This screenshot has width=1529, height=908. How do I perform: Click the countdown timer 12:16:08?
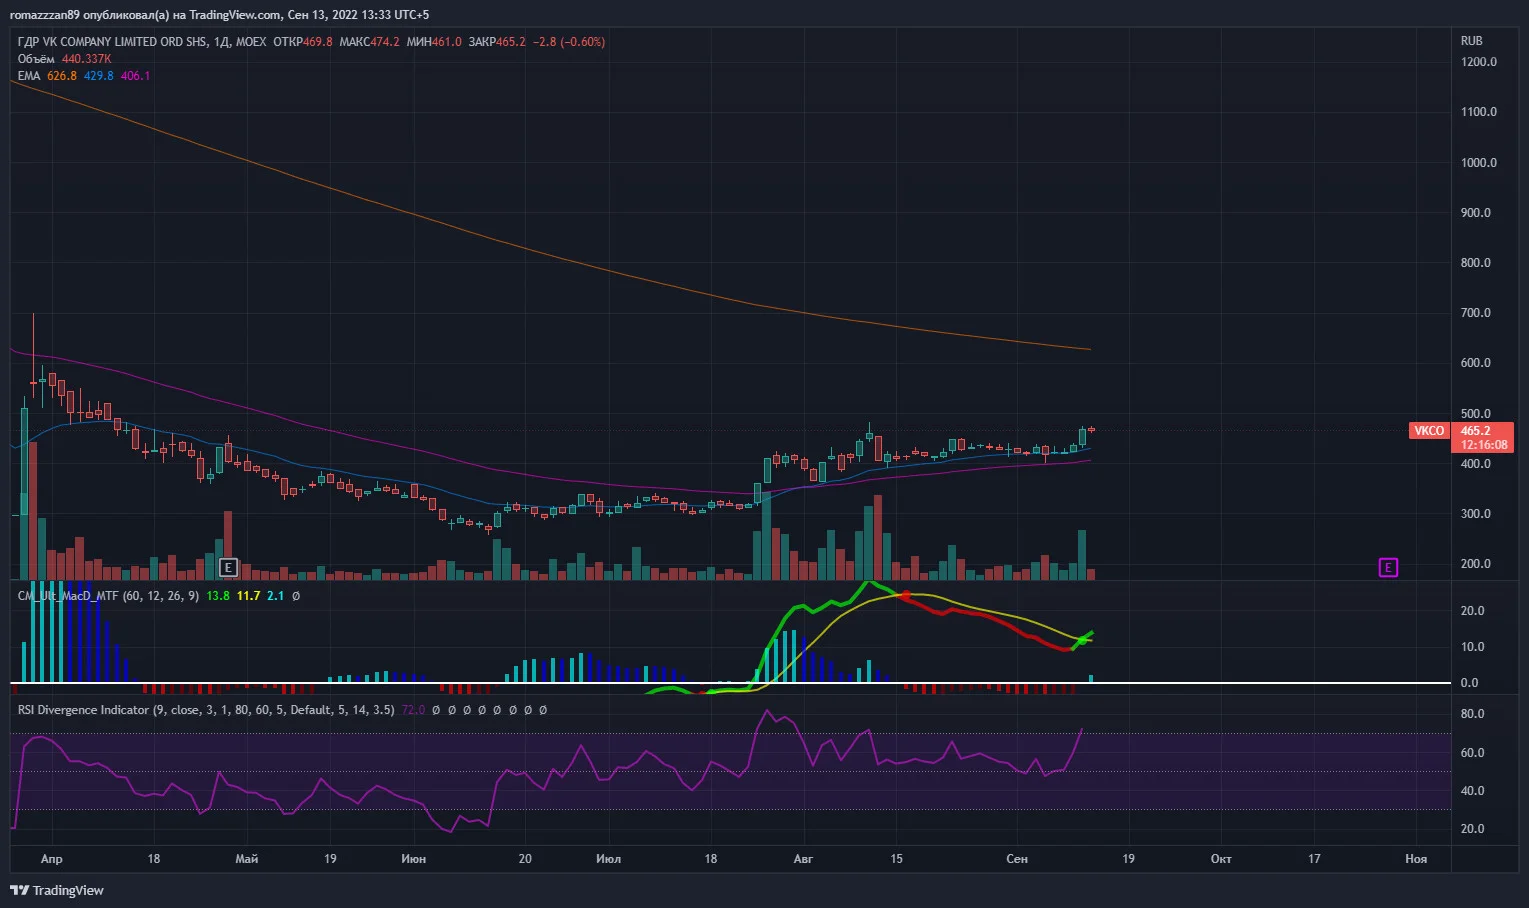tap(1484, 445)
